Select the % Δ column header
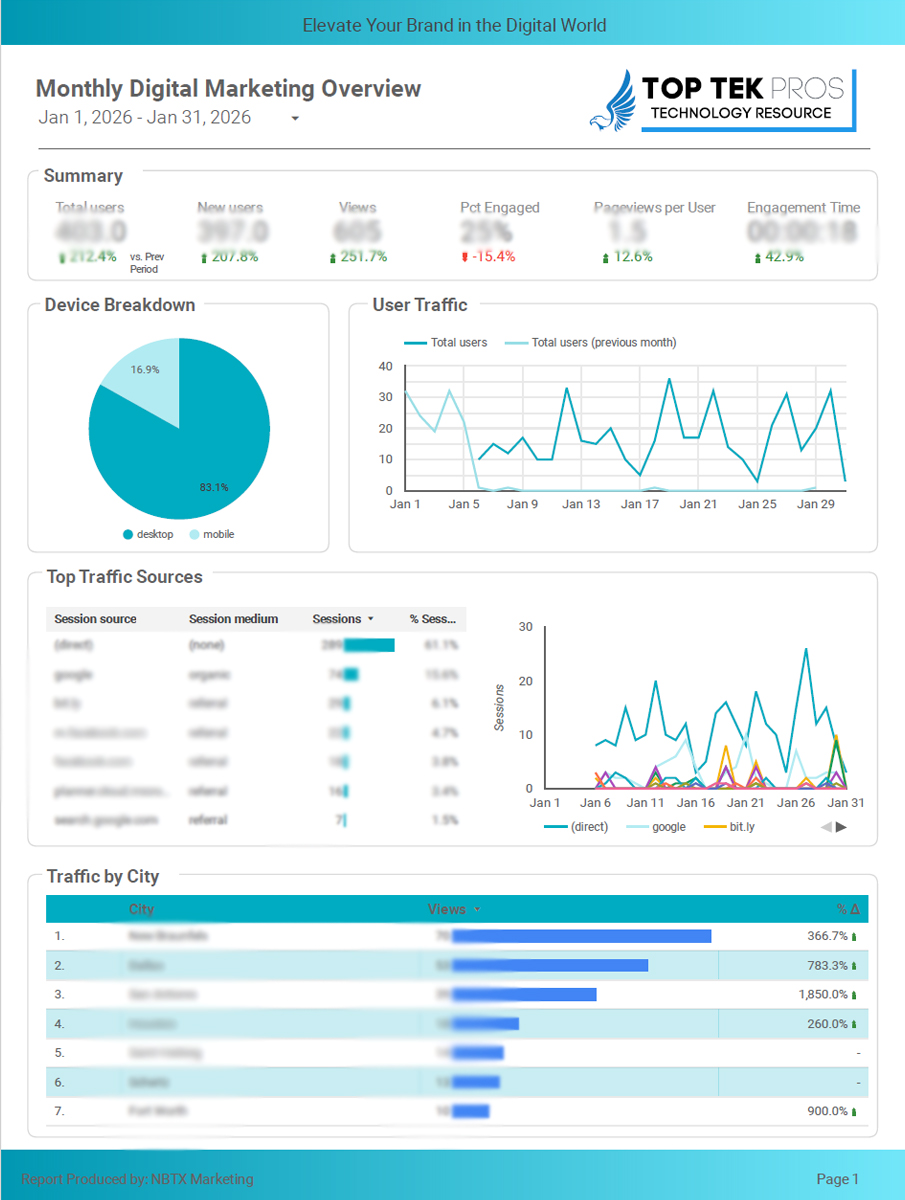905x1200 pixels. point(847,910)
